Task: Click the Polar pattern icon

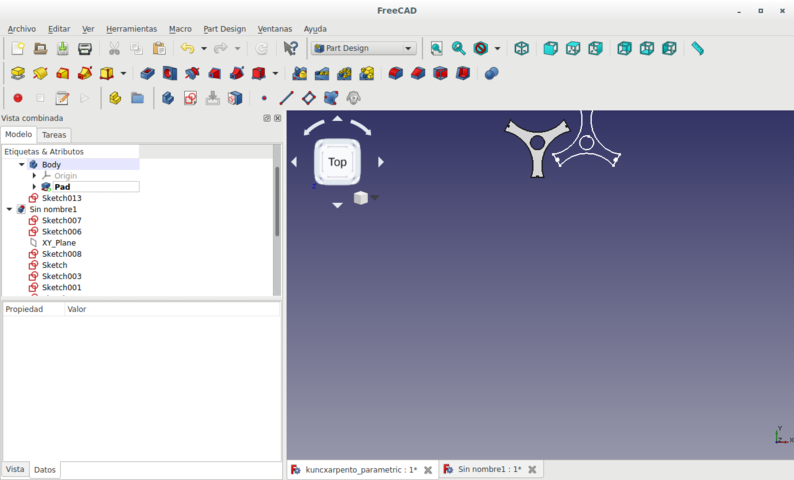Action: point(344,73)
